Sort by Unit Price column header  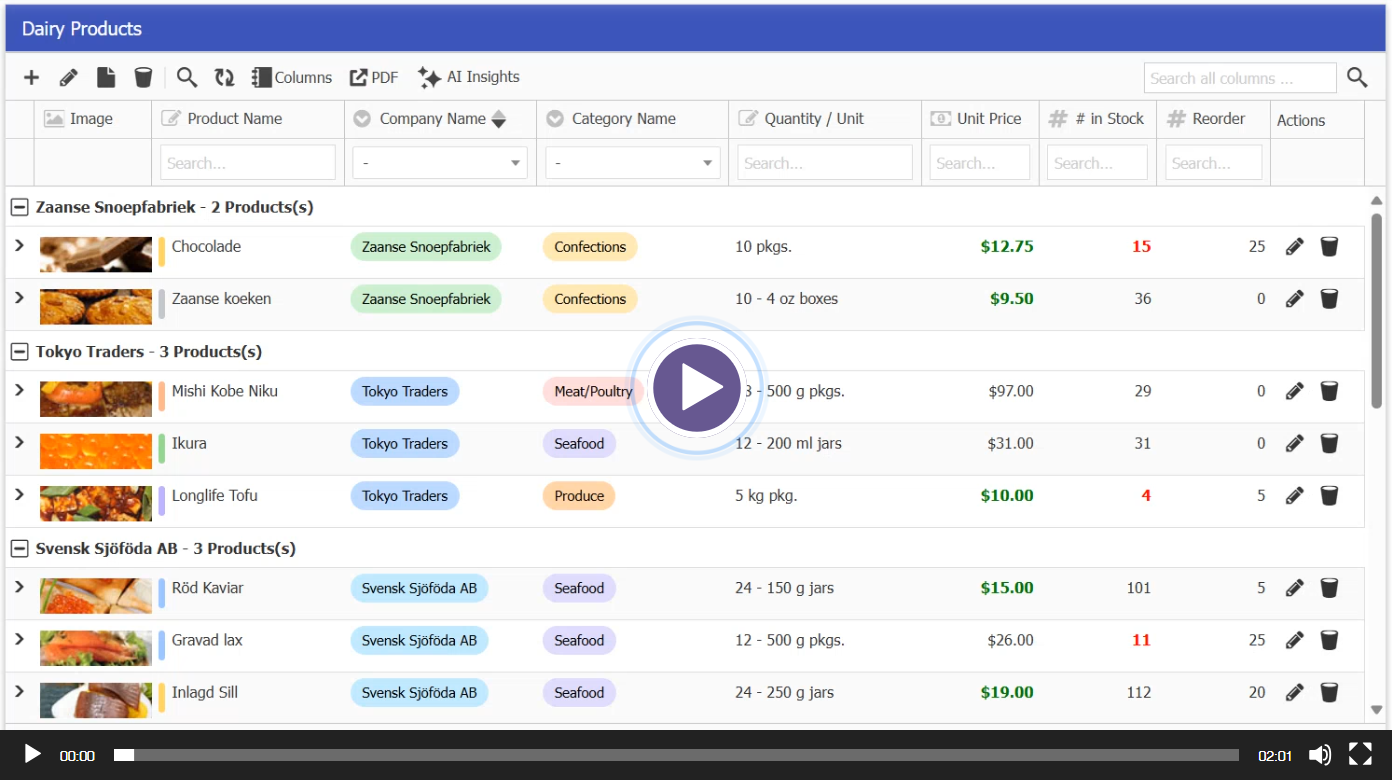[980, 119]
